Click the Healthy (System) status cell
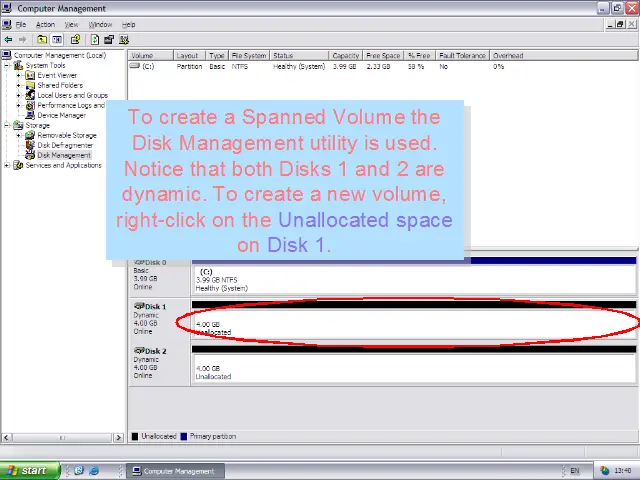This screenshot has height=480, width=640. pyautogui.click(x=299, y=66)
